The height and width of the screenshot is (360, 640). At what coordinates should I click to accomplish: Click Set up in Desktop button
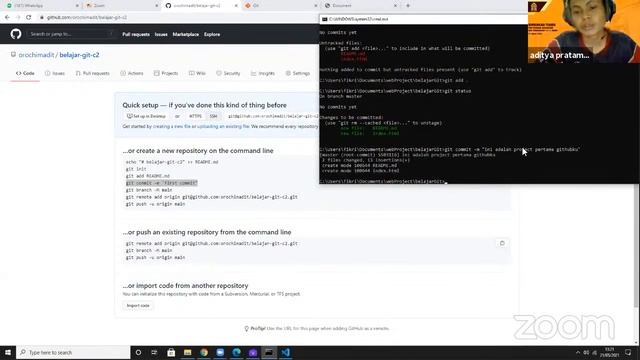pyautogui.click(x=146, y=116)
